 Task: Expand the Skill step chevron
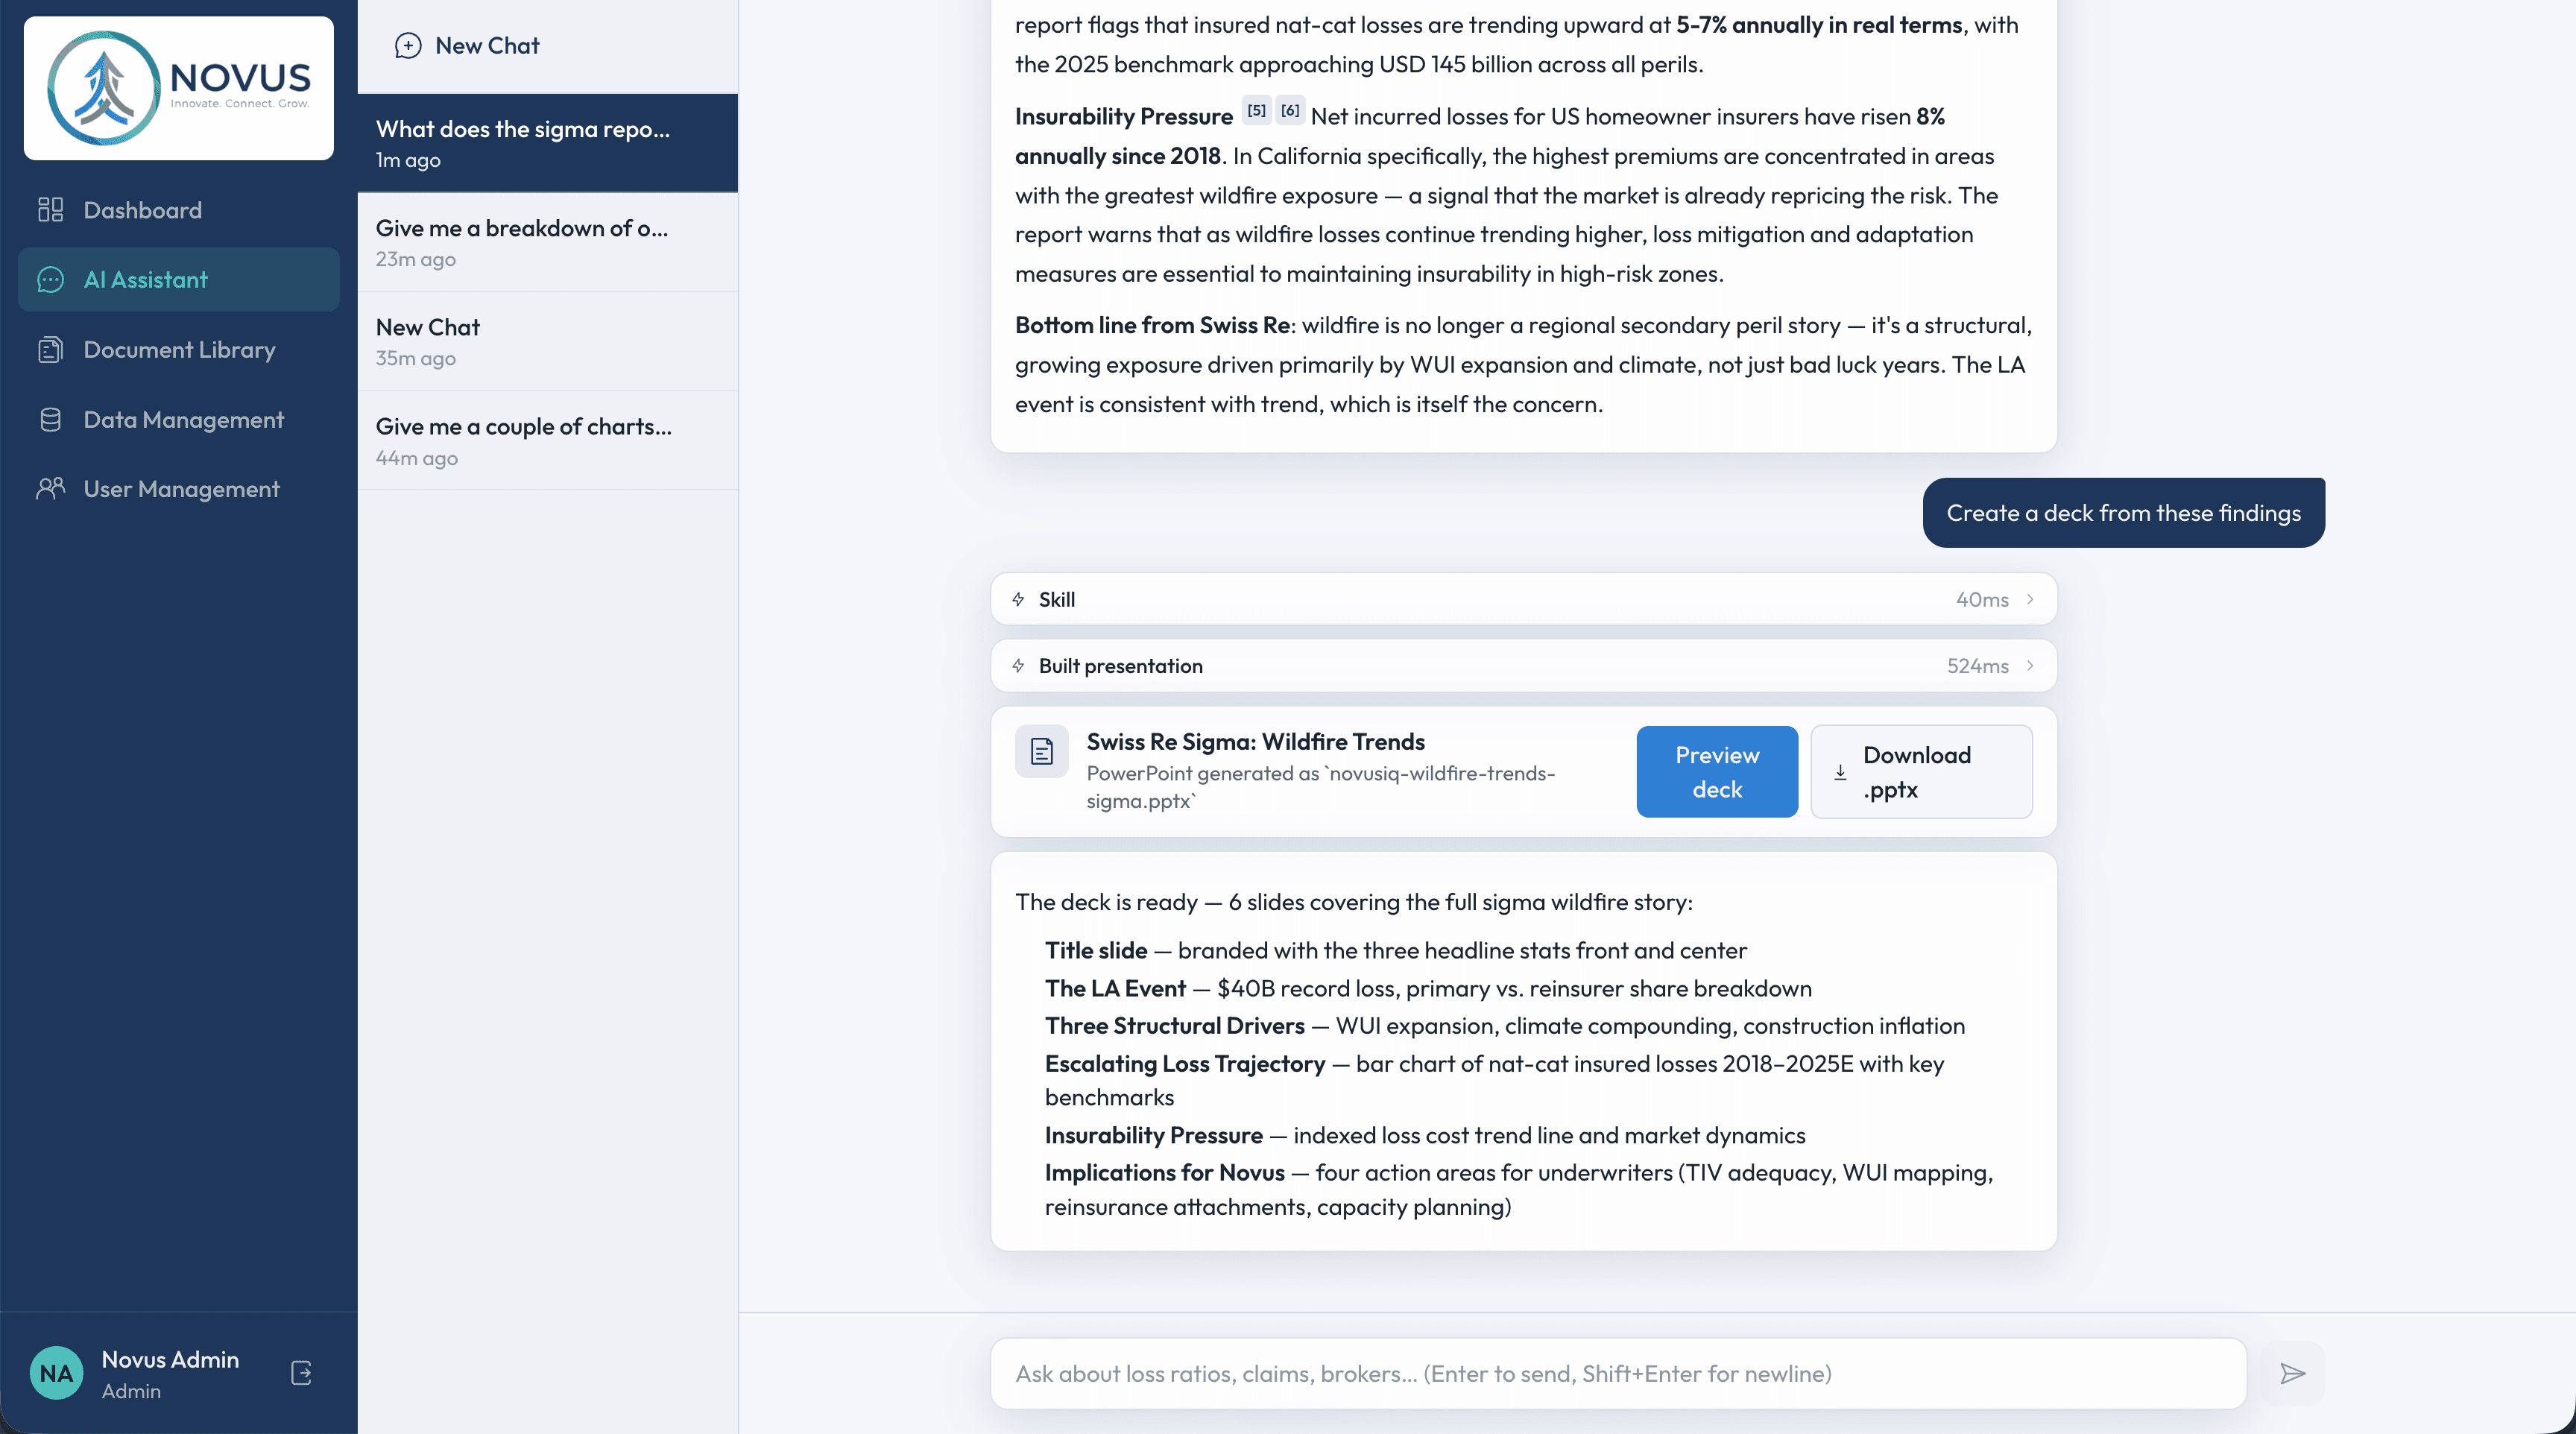2030,599
